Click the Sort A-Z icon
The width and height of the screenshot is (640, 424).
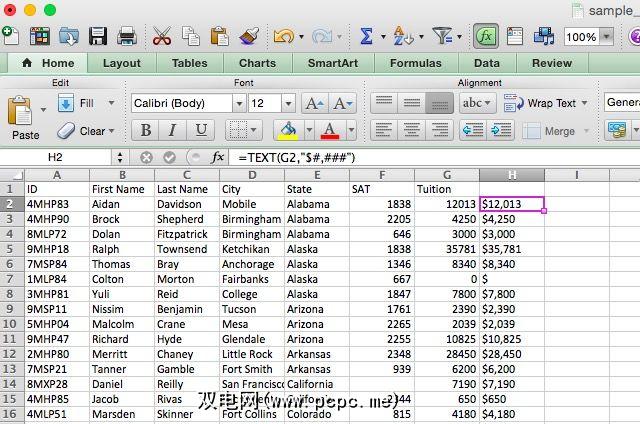pyautogui.click(x=403, y=36)
